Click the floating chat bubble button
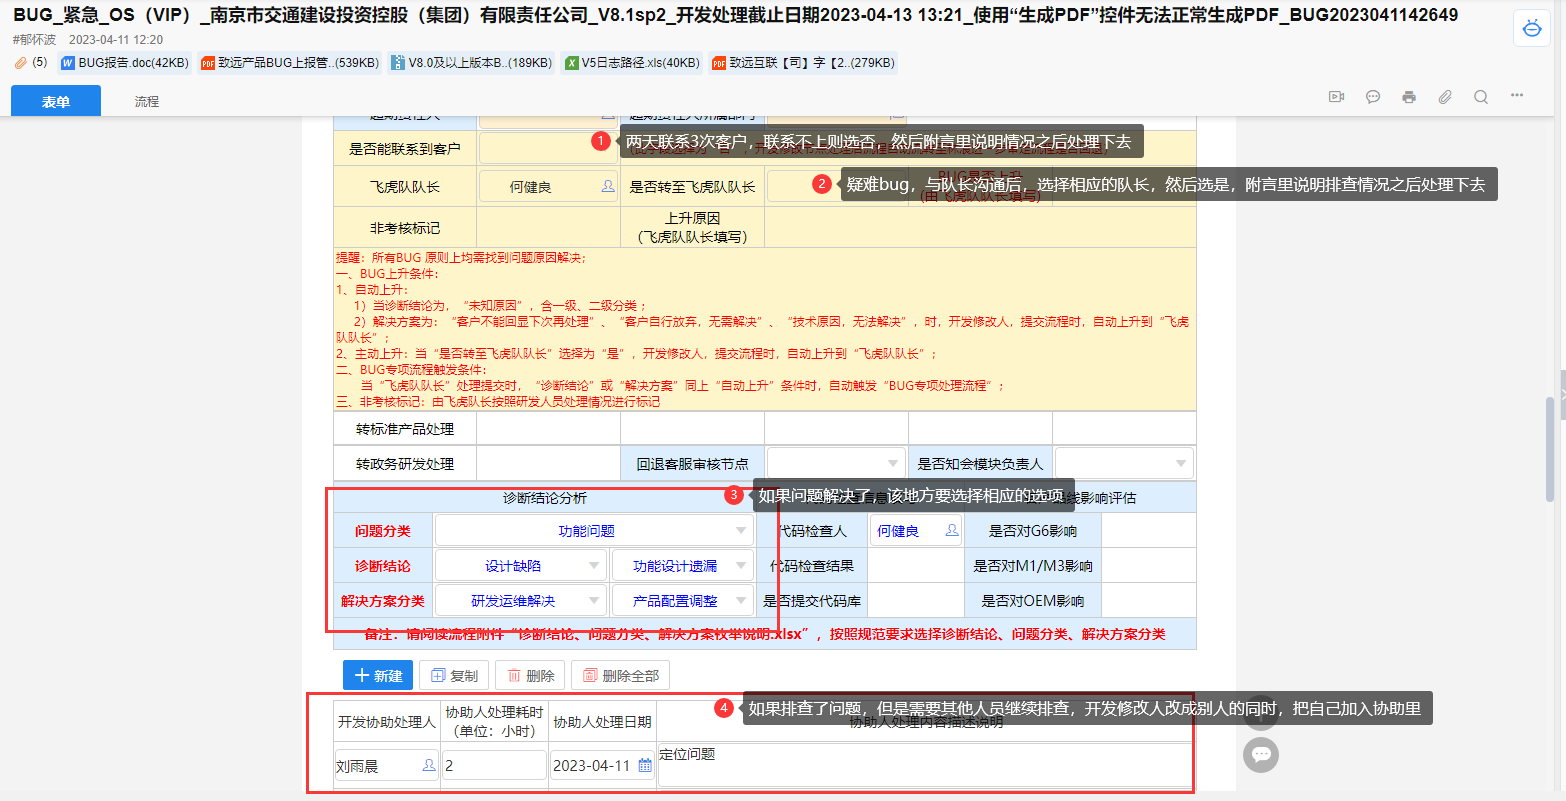Screen dimensions: 1566x801 (x=1261, y=754)
